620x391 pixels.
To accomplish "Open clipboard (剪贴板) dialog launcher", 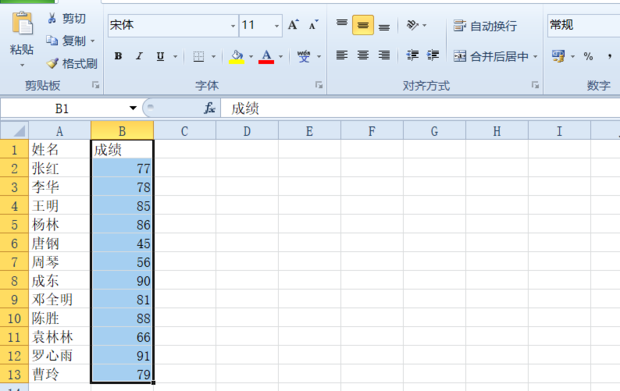I will pos(95,85).
